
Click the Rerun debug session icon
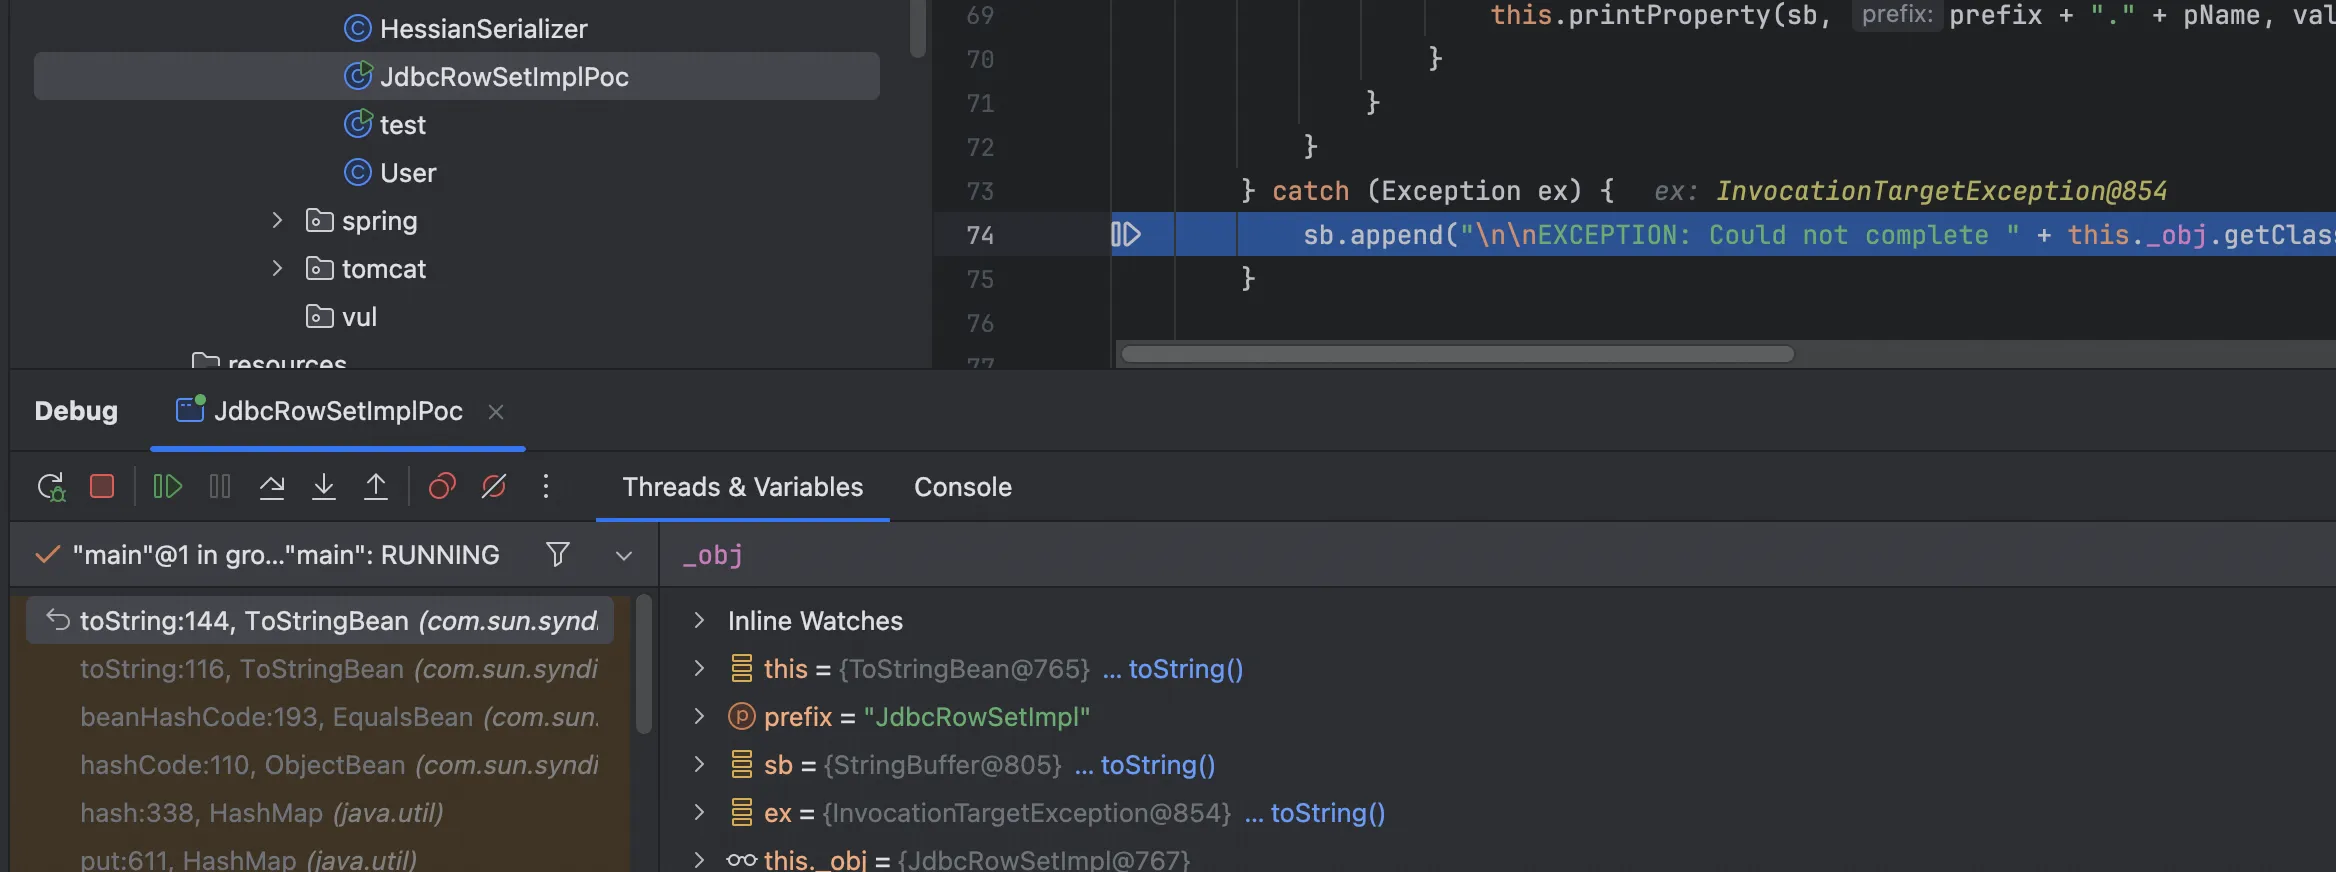51,487
